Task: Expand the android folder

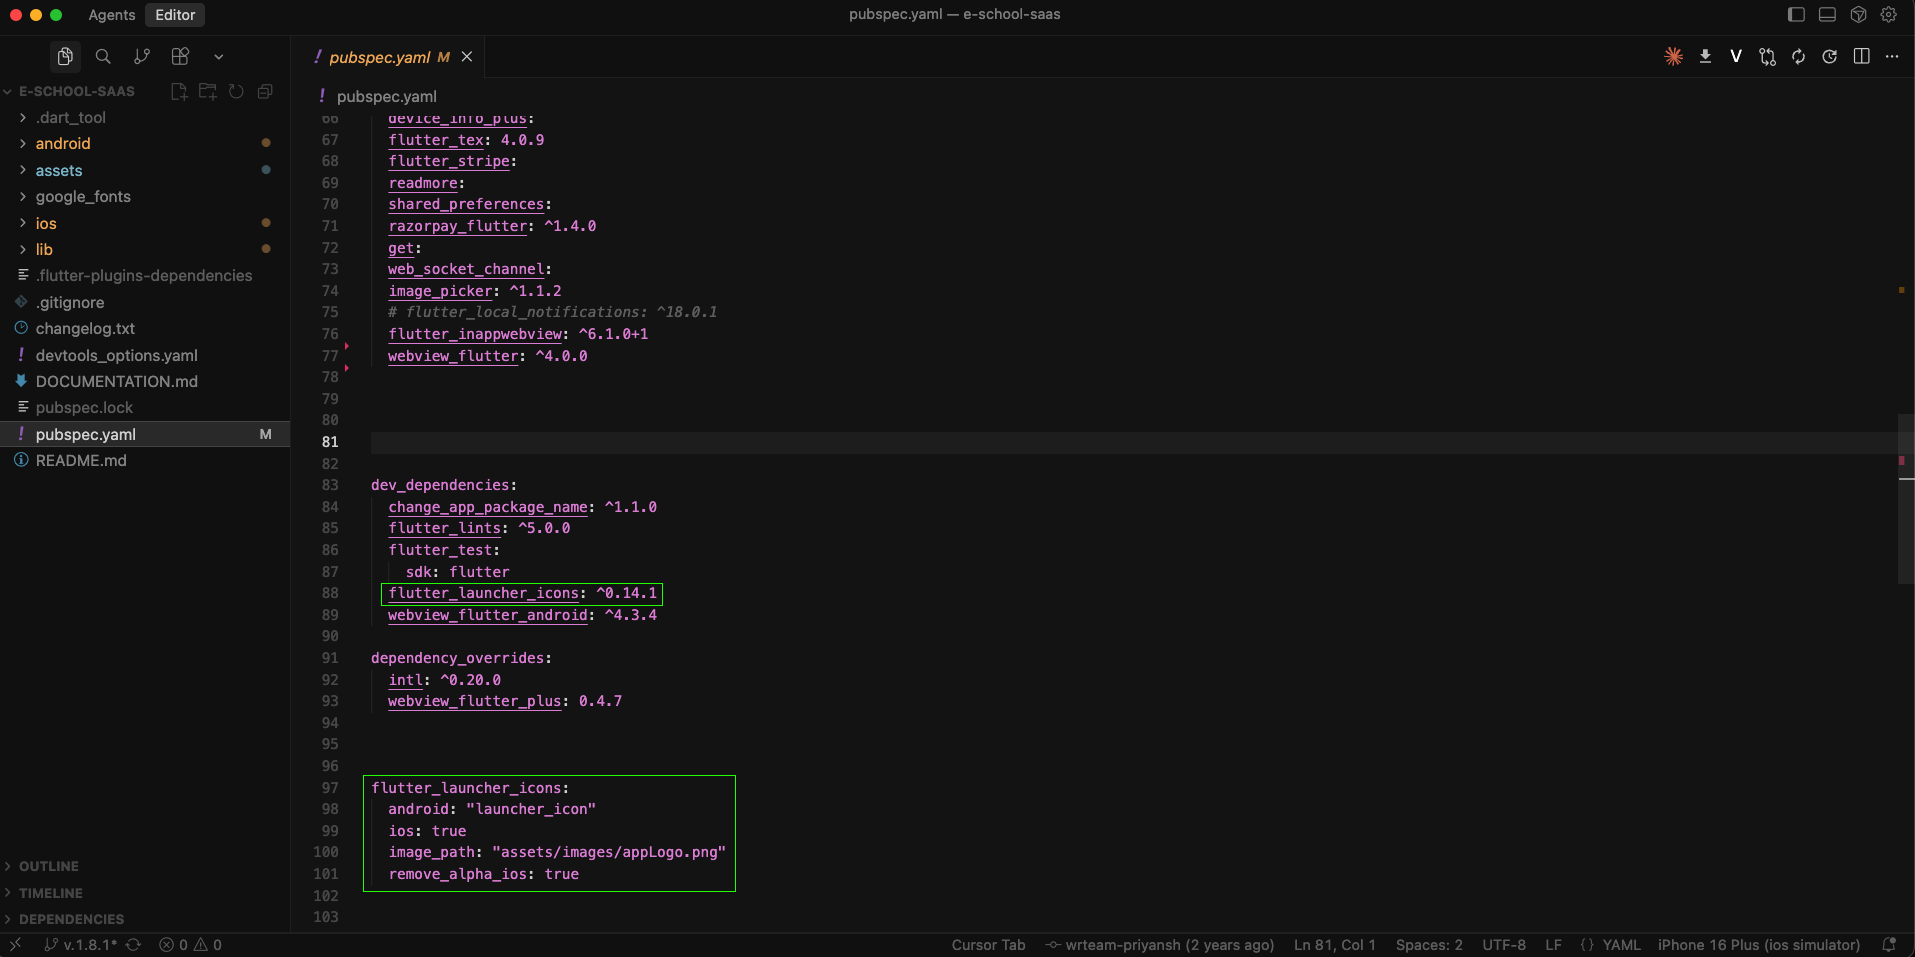Action: pyautogui.click(x=63, y=144)
